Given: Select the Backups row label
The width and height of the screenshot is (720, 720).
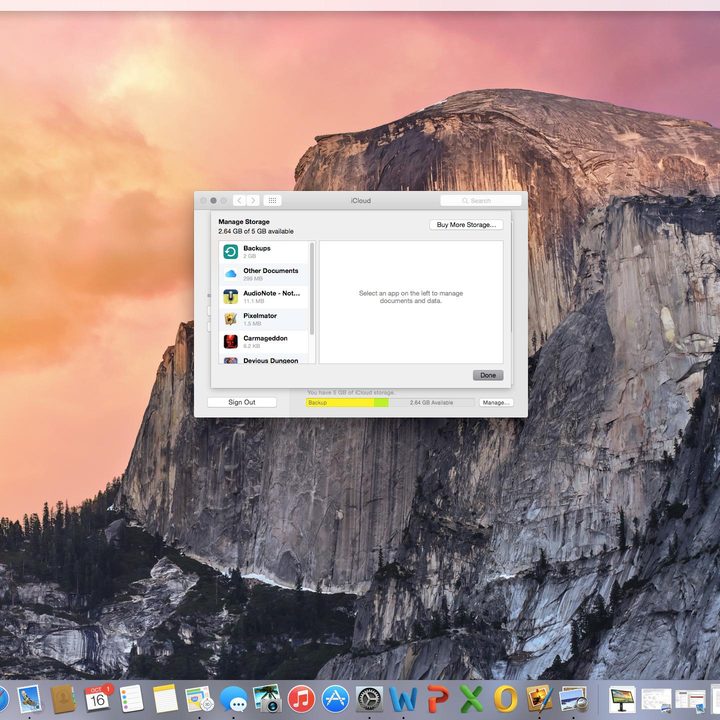Looking at the screenshot, I should point(257,248).
